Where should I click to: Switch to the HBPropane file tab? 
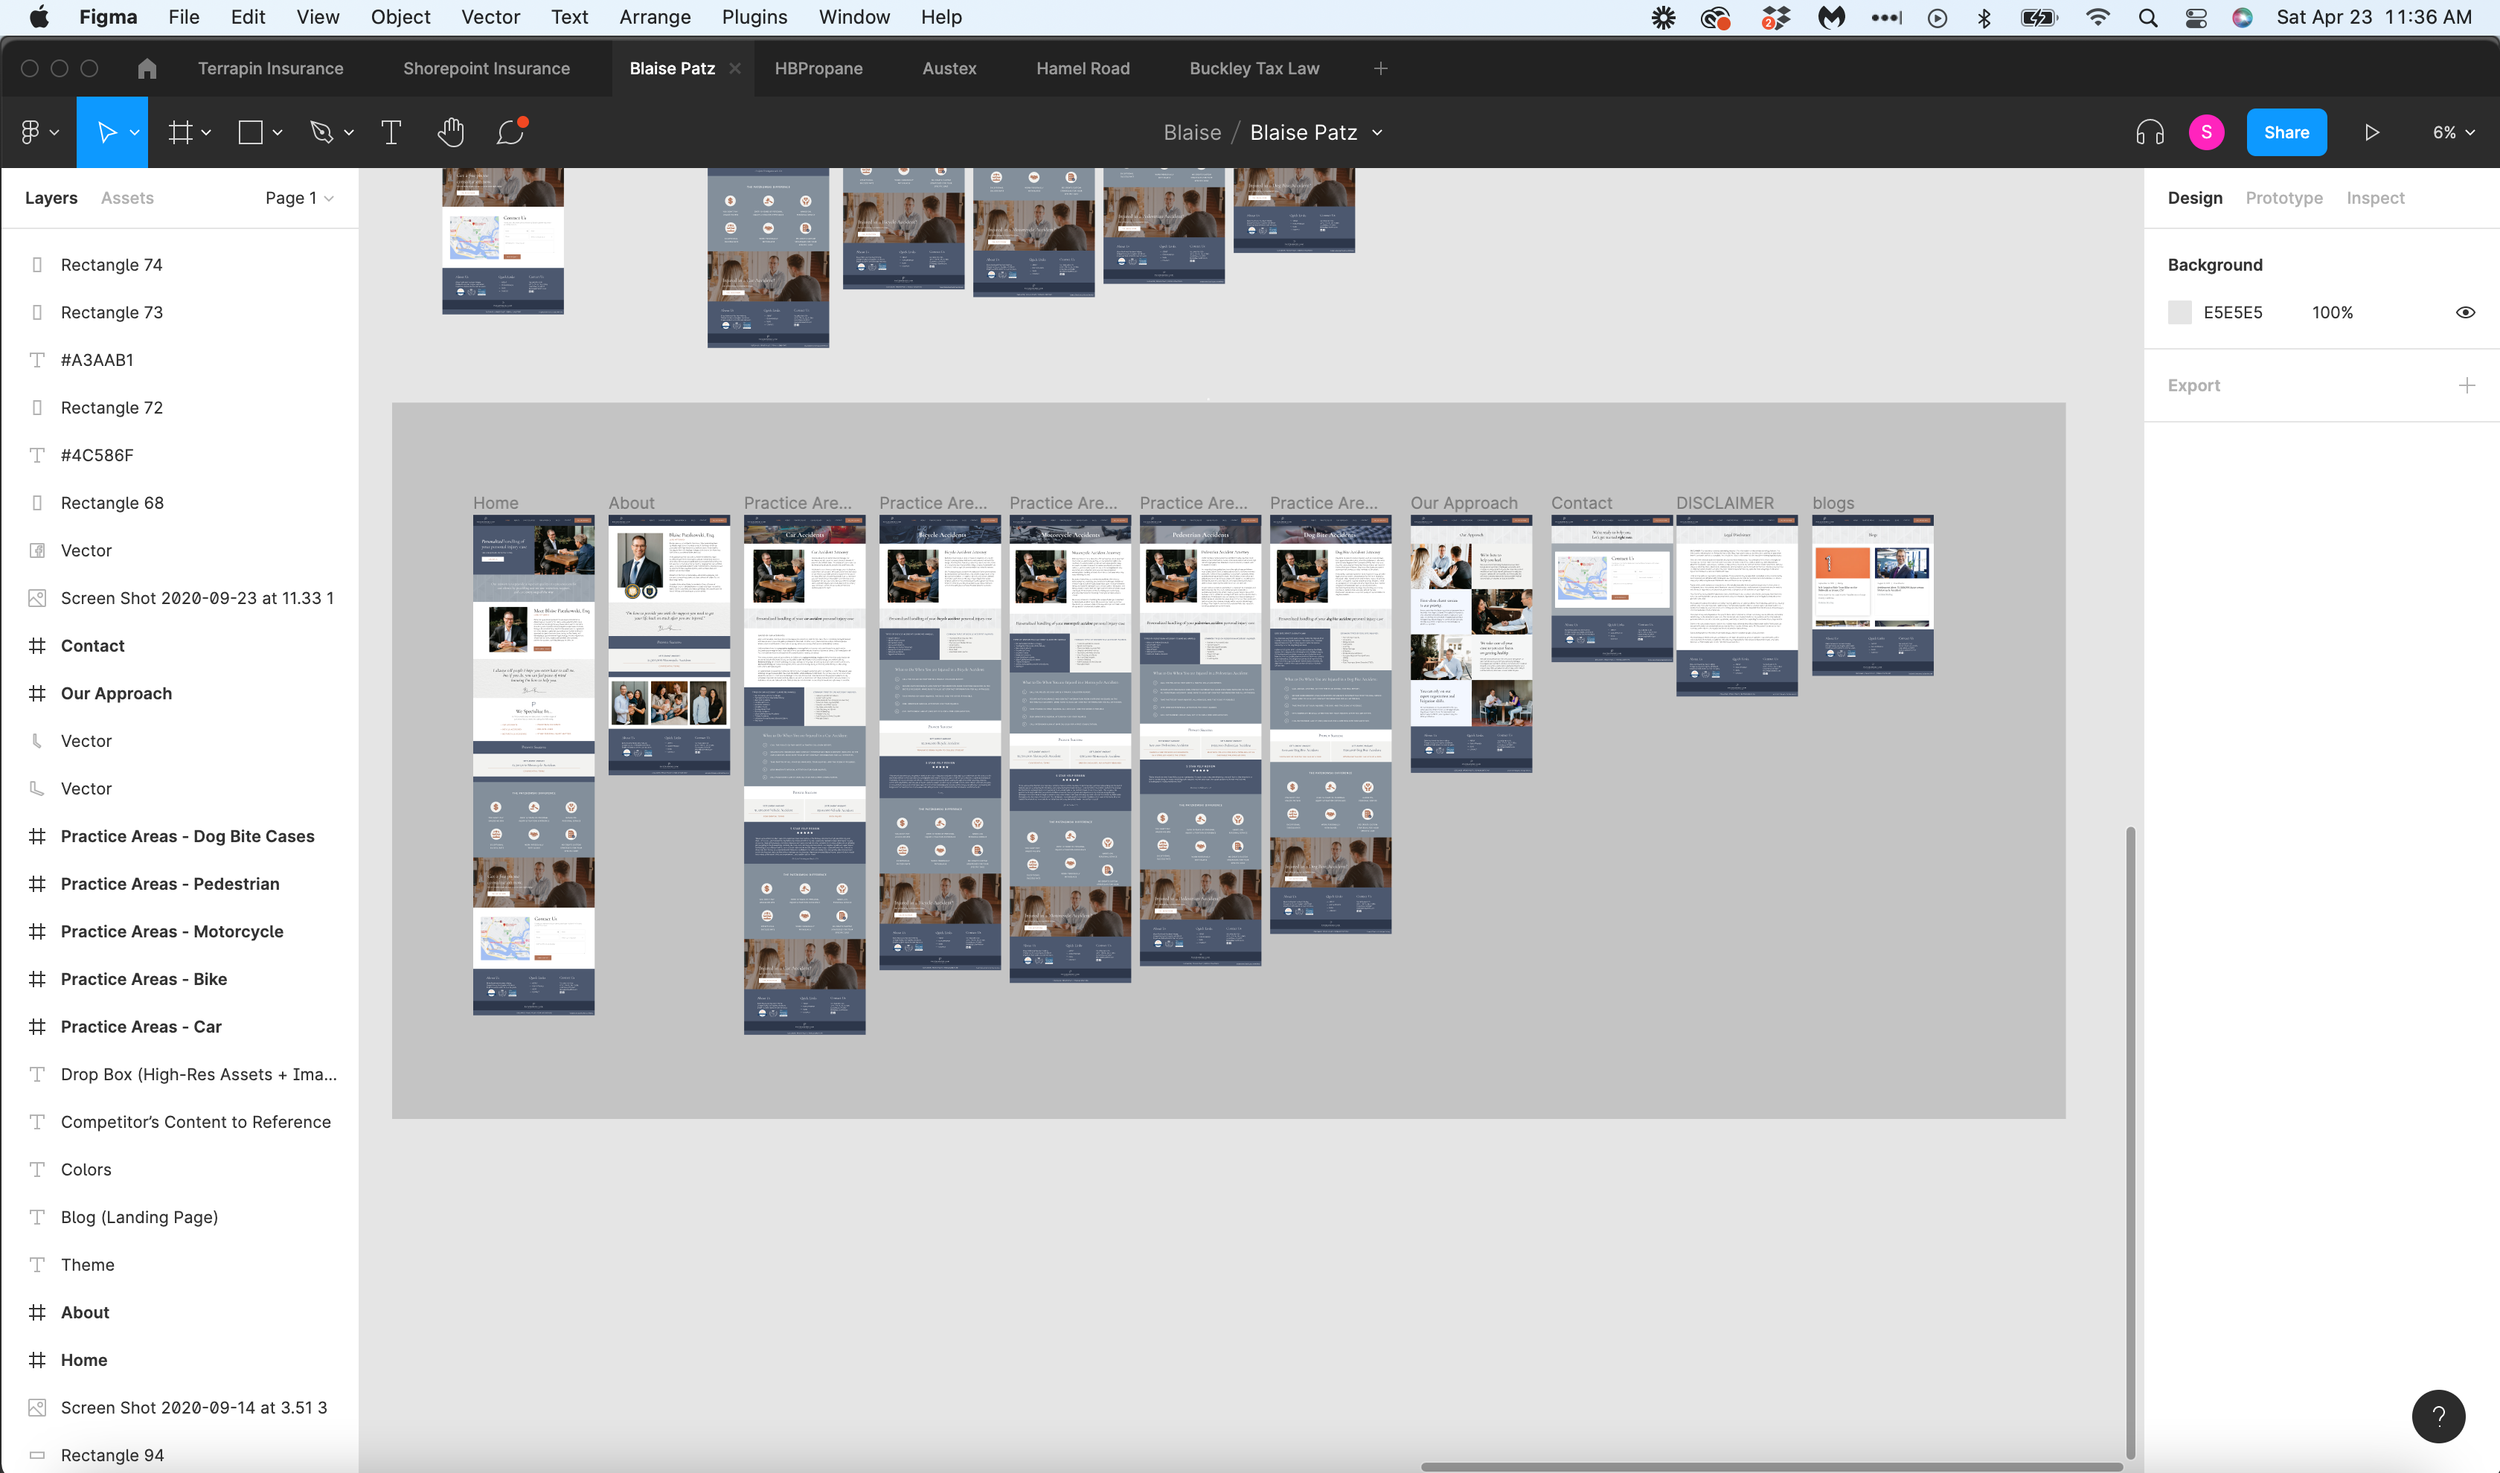click(818, 68)
